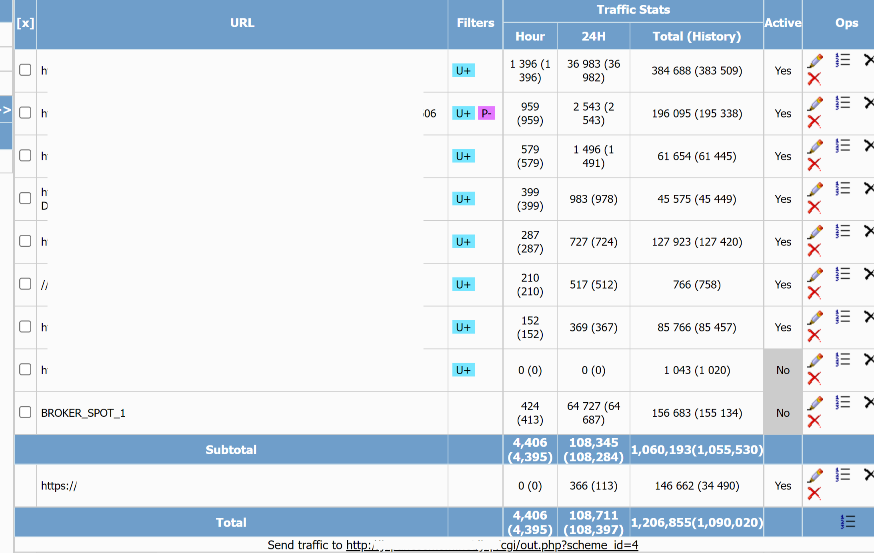Tick checkbox for BROKER_SPOT_1
874x553 pixels.
point(25,413)
